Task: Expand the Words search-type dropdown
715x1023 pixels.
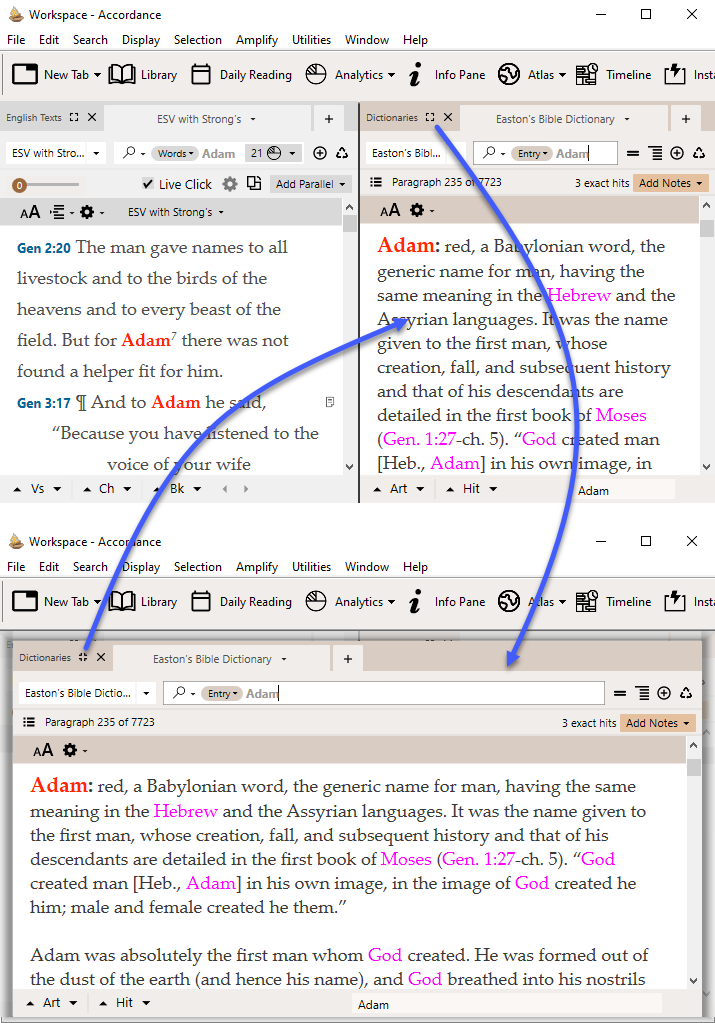Action: pyautogui.click(x=174, y=153)
